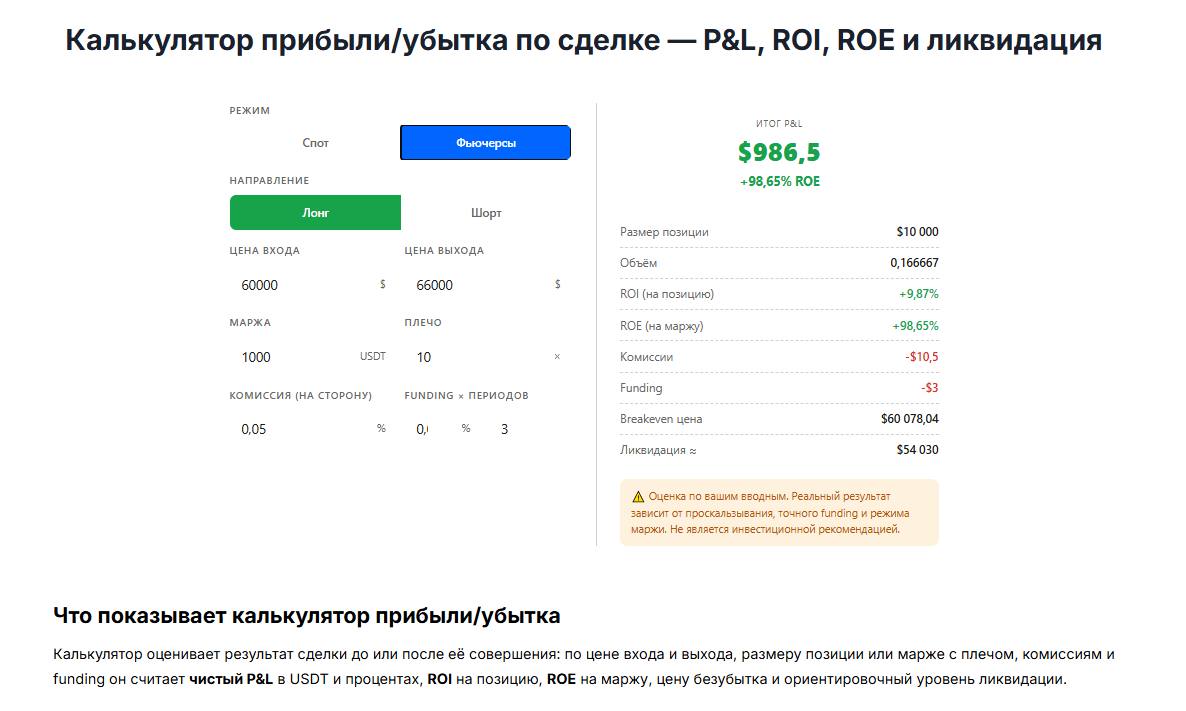1186x711 pixels.
Task: Choose the Шорт direction
Action: (486, 213)
